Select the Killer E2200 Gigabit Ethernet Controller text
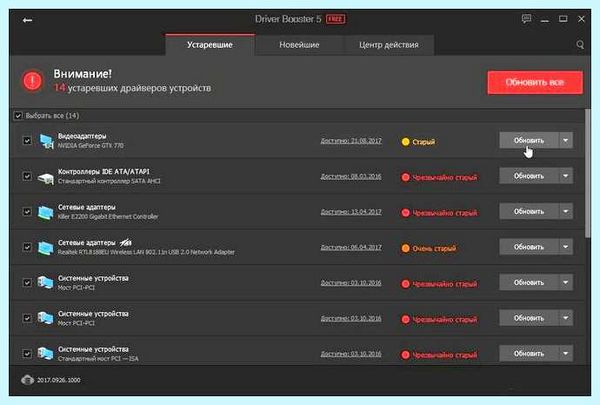600x405 pixels. pos(108,217)
